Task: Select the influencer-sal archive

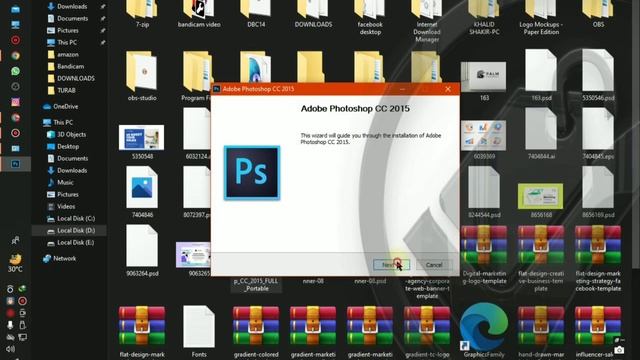Action: pyautogui.click(x=598, y=331)
